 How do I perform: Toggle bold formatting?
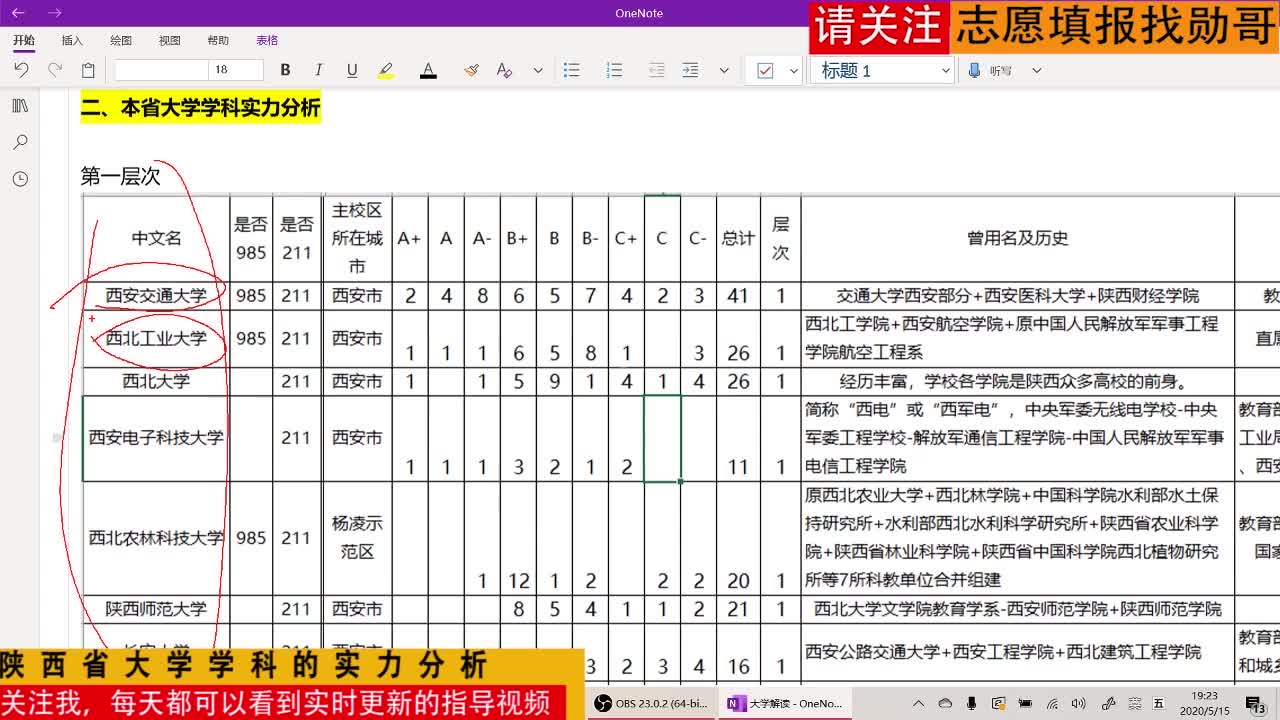tap(285, 70)
